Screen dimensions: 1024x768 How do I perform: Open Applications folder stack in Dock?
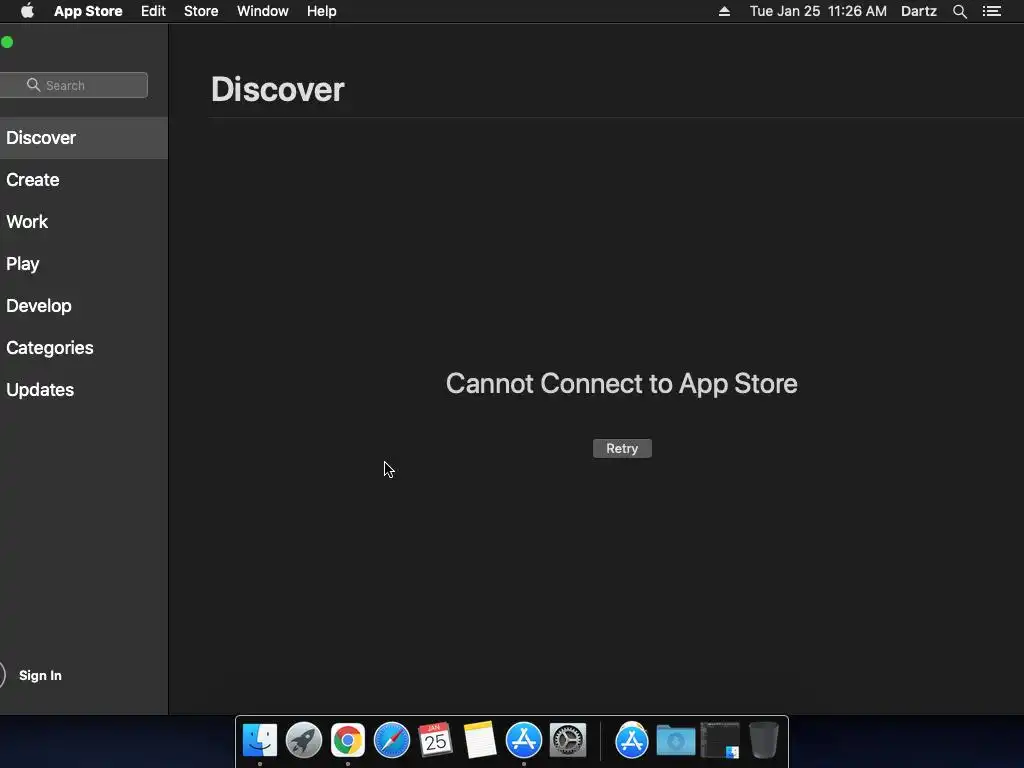(632, 741)
